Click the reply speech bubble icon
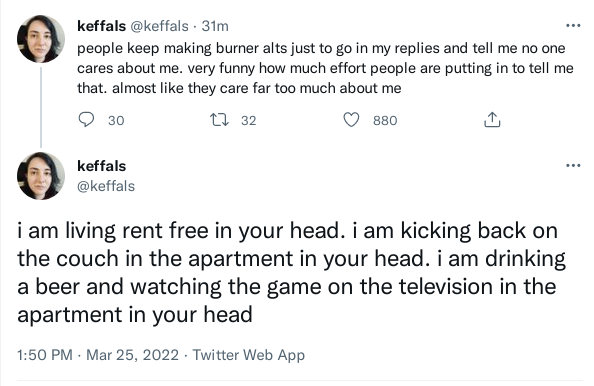594x386 pixels. [86, 120]
